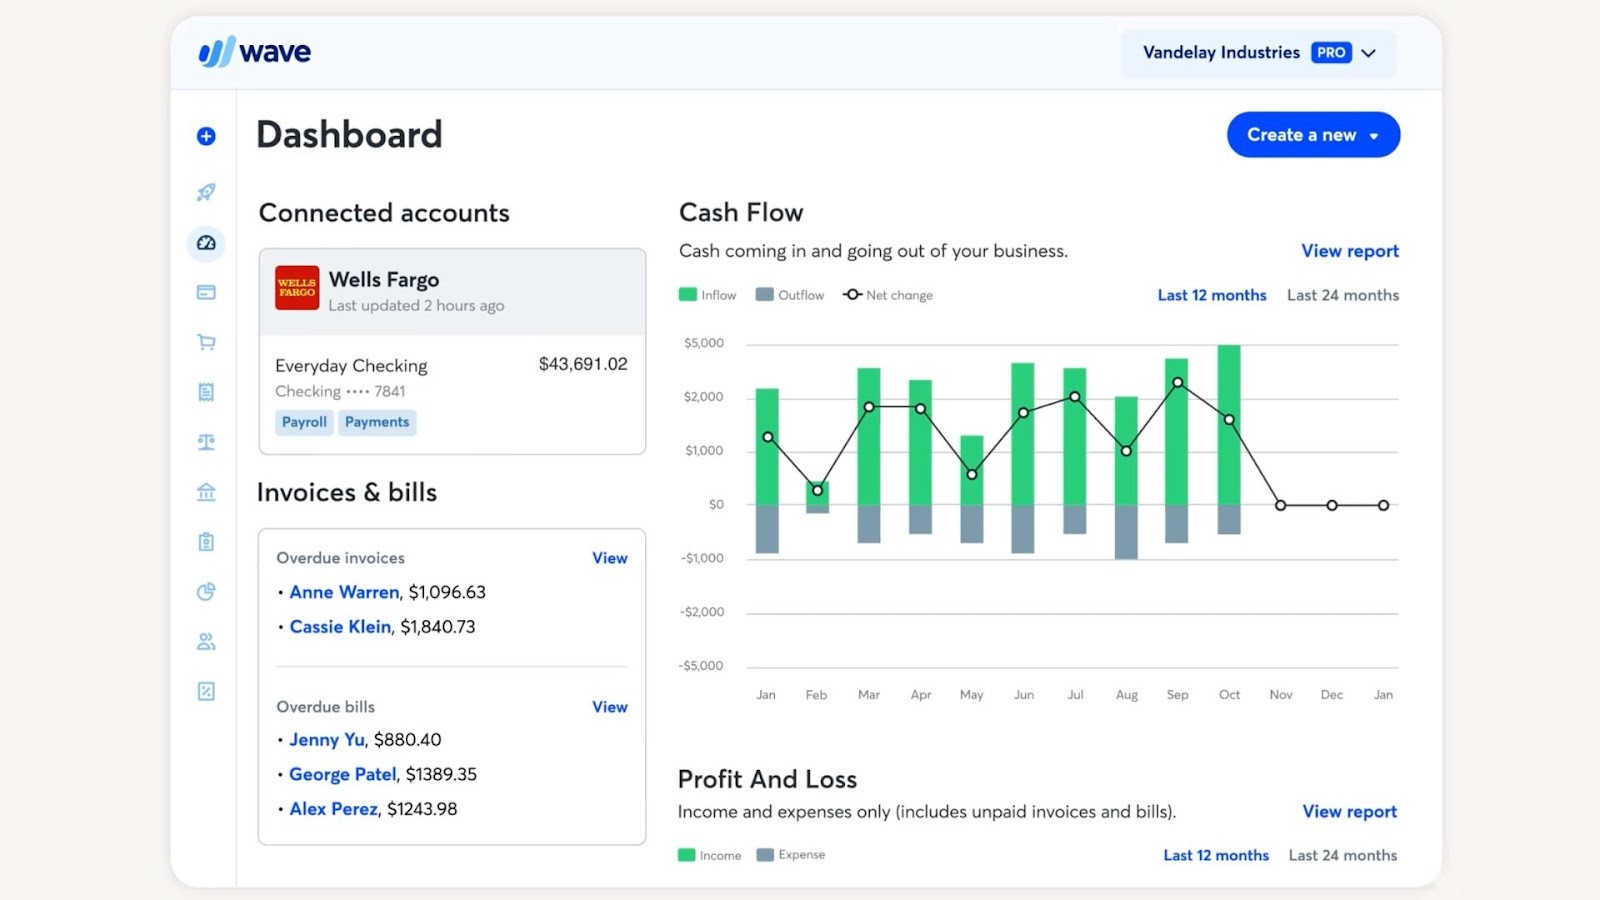This screenshot has width=1600, height=900.
Task: Click the Wells Fargo connected account card
Action: pyautogui.click(x=452, y=291)
